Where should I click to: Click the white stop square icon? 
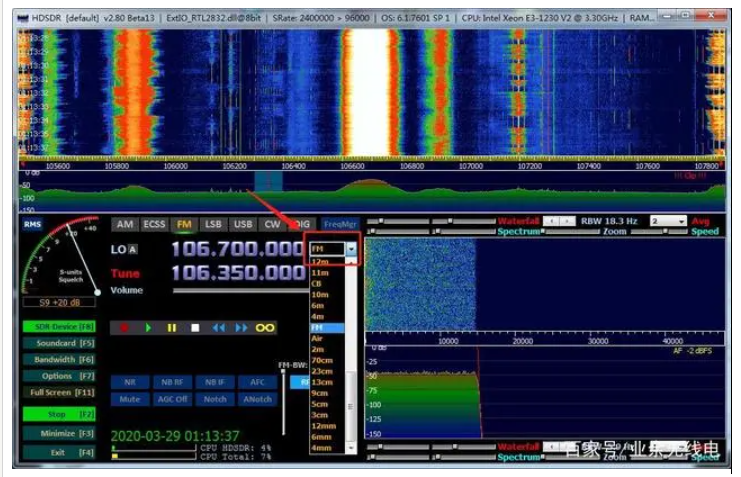point(195,327)
